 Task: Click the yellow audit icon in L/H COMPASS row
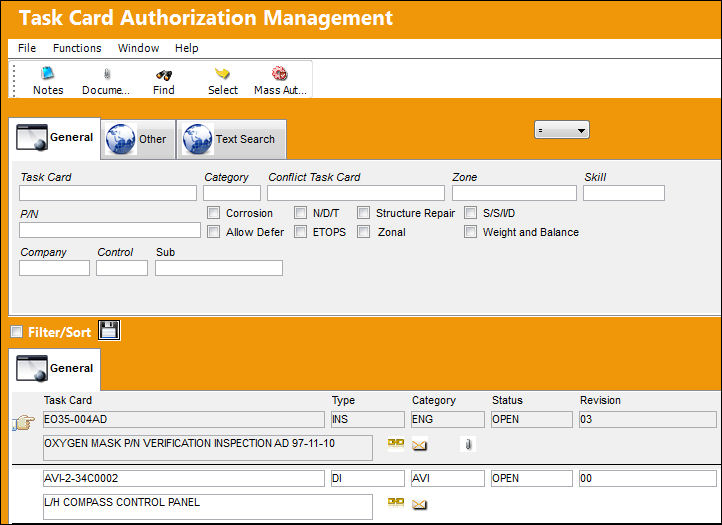(396, 502)
